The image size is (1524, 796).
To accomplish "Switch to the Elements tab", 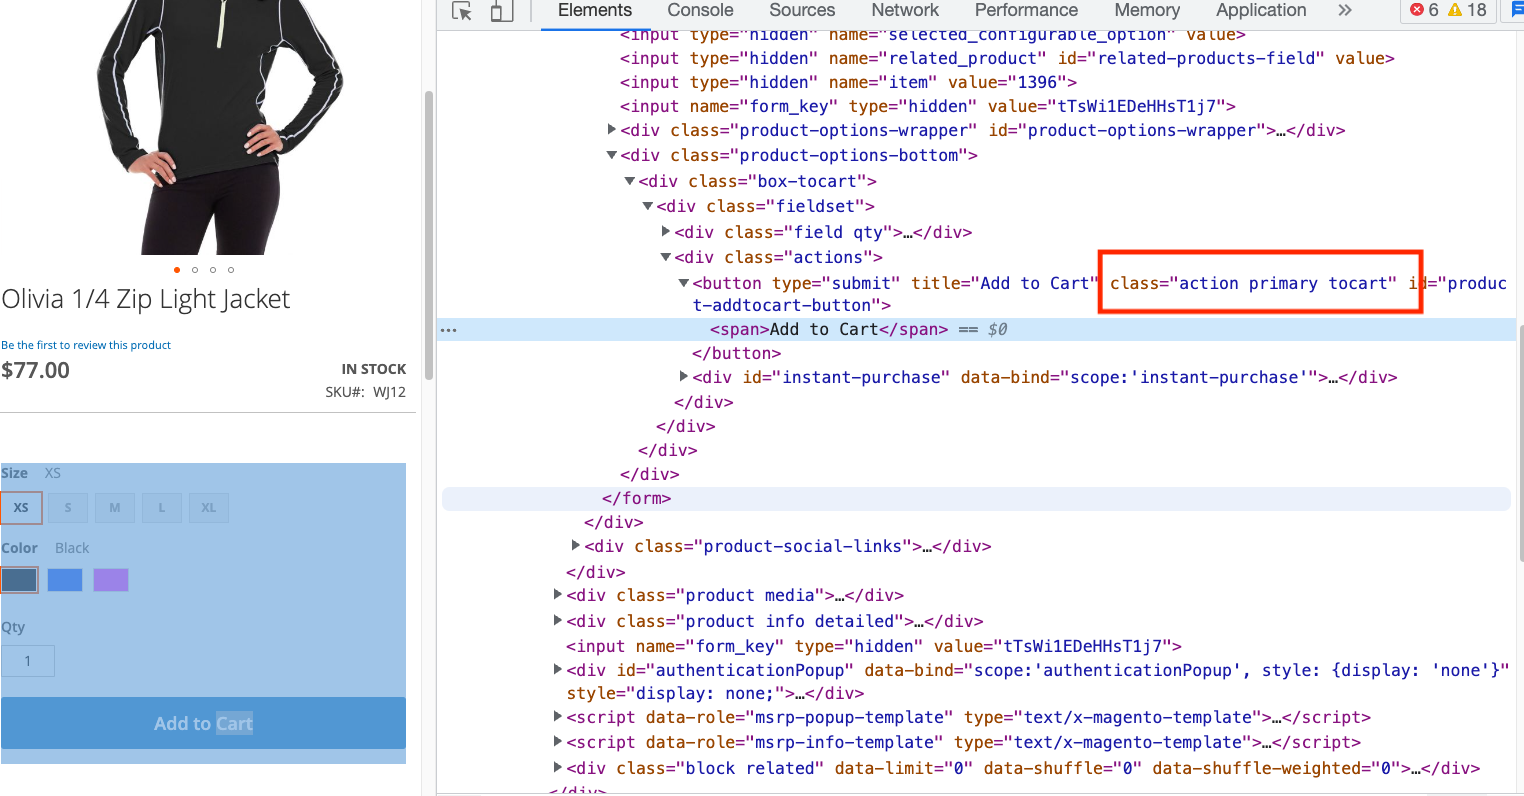I will coord(595,10).
